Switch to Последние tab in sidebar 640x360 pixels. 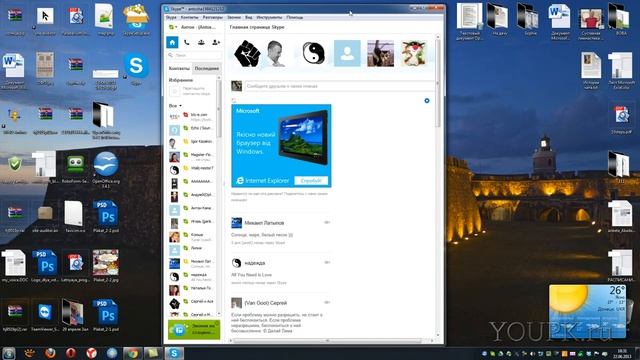point(207,69)
